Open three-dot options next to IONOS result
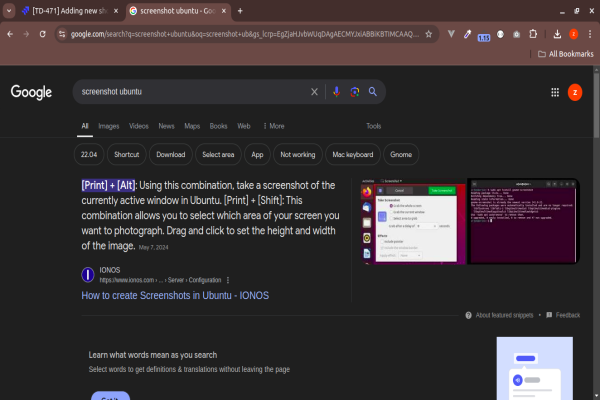The height and width of the screenshot is (400, 600). click(228, 280)
